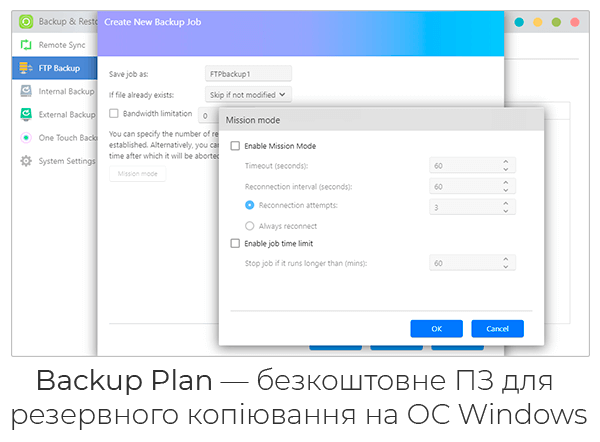600x442 pixels.
Task: Toggle Bandwidth limitation checkbox
Action: tap(114, 113)
